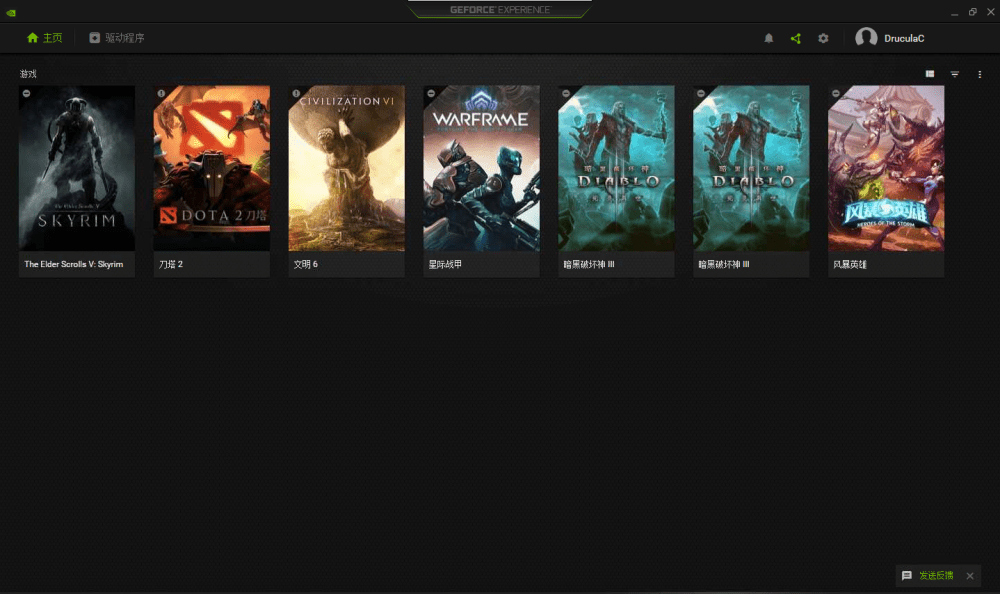Viewport: 1000px width, 594px height.
Task: Click the status badge on the Heroes of the Storm cover
Action: tap(835, 93)
